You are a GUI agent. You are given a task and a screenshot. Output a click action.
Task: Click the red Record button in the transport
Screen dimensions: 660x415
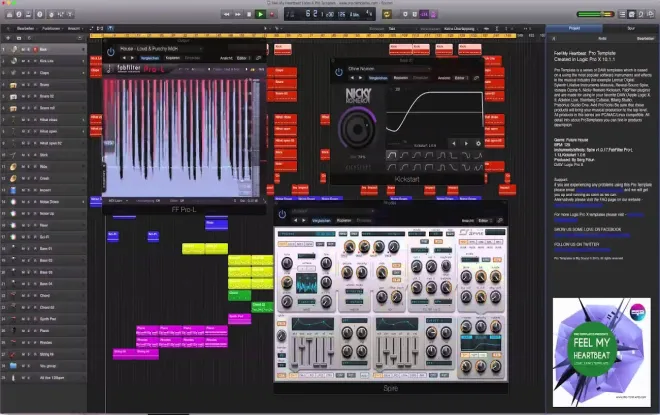272,14
